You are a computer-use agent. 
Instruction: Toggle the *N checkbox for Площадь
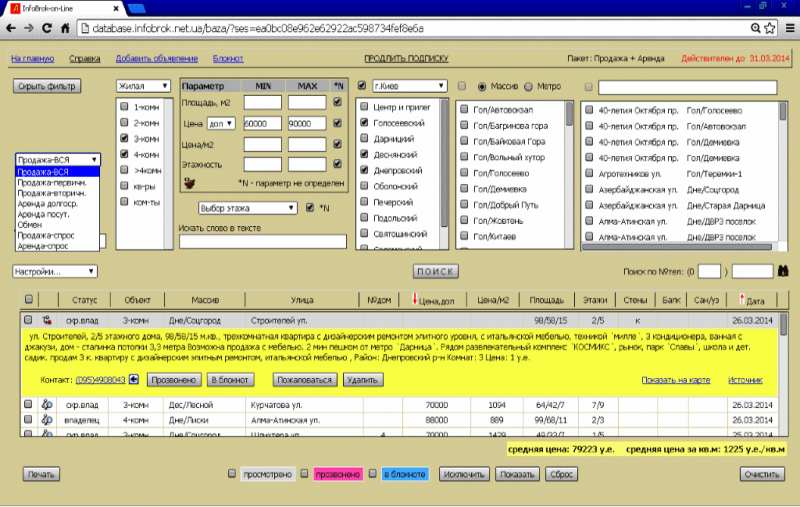(337, 103)
